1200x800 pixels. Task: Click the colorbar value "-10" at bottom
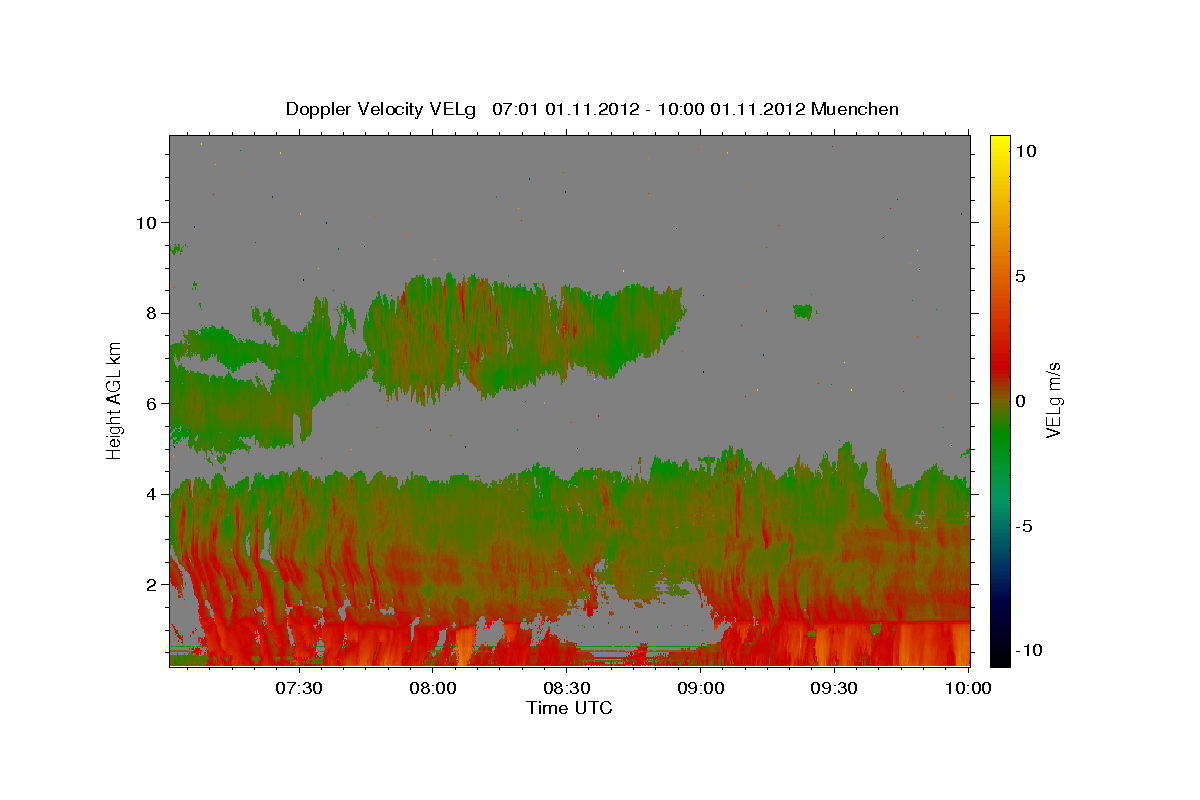[1030, 651]
